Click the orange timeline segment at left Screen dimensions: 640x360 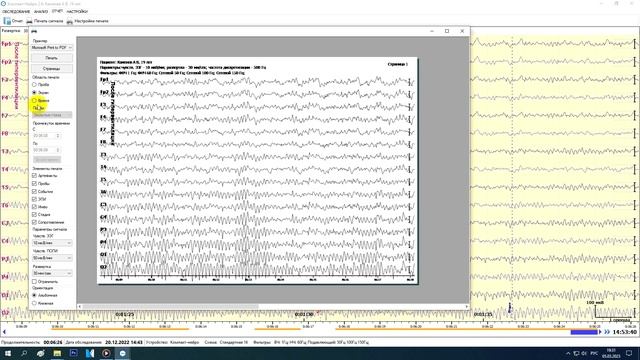(x=120, y=329)
